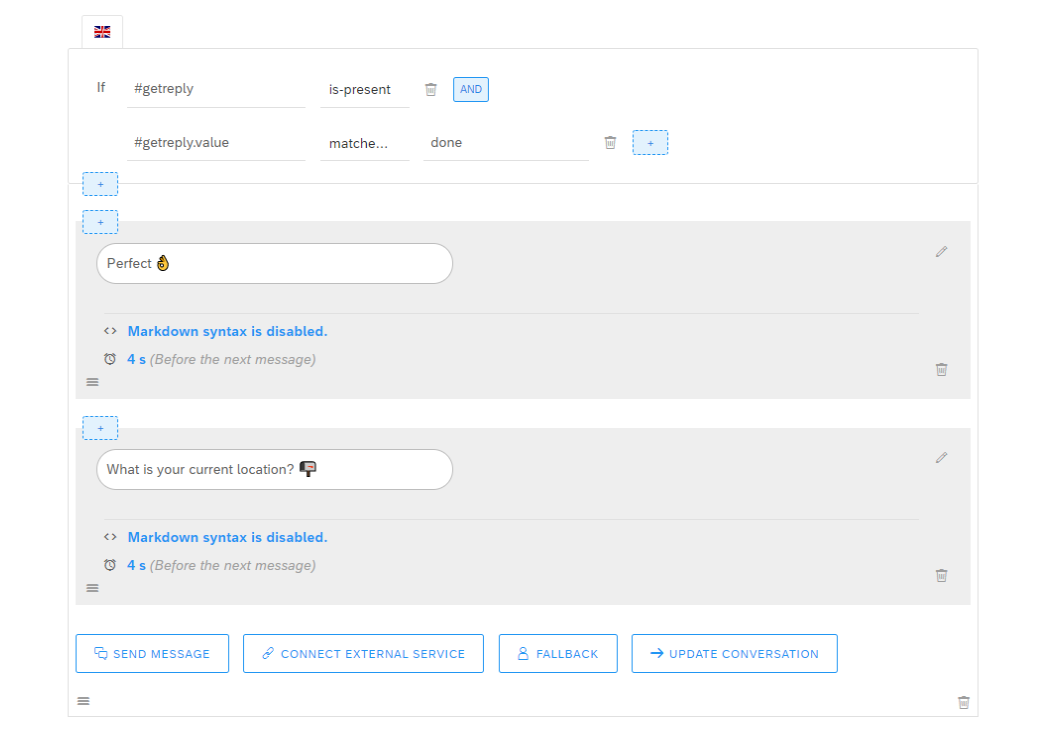
Task: Delete the entire condition group at bottom
Action: (x=963, y=702)
